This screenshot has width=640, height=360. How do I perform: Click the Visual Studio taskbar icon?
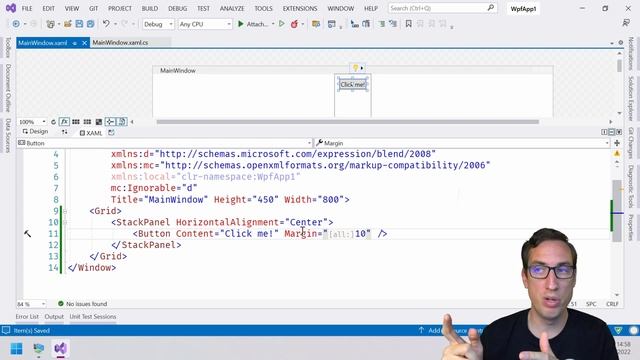pos(60,349)
